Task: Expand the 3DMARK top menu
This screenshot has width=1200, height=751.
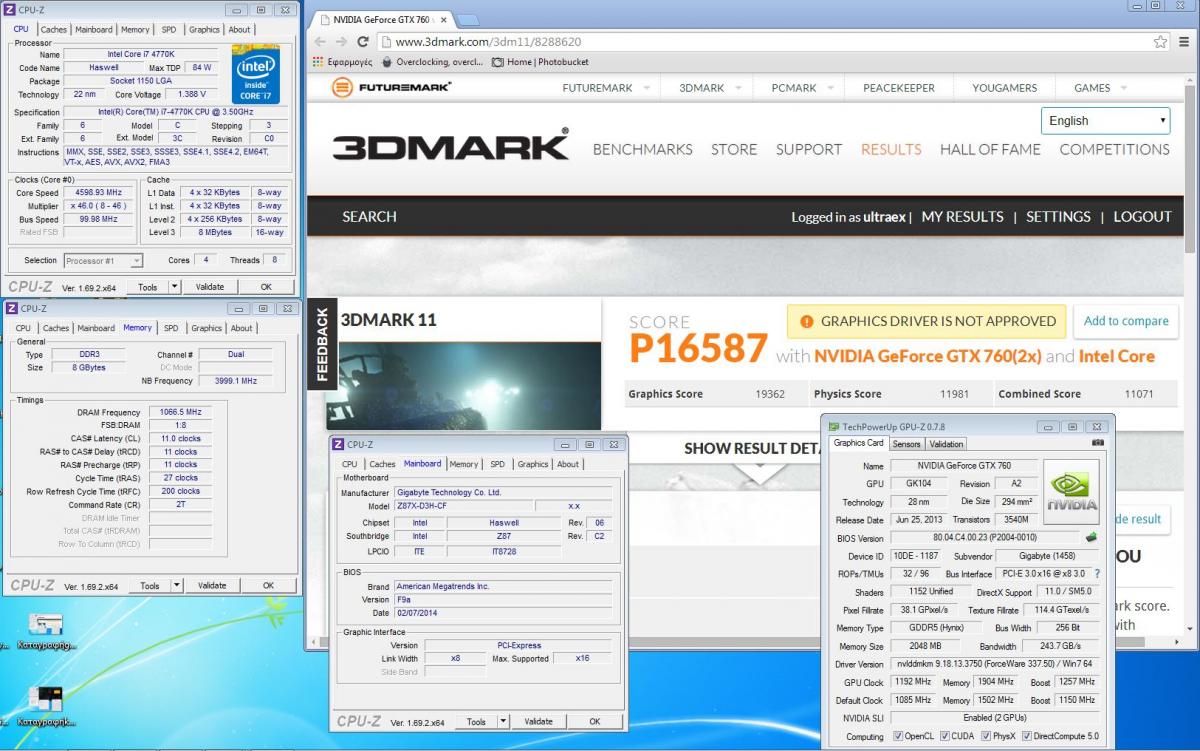Action: tap(737, 88)
